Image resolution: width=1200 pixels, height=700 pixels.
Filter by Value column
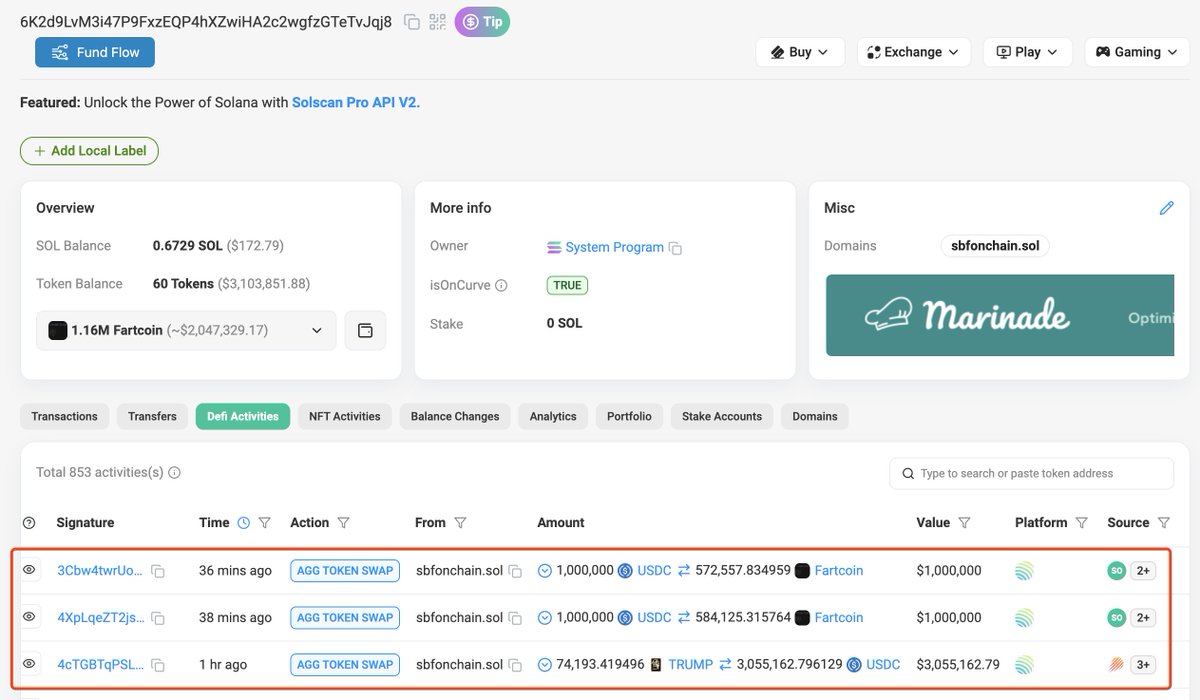(965, 523)
